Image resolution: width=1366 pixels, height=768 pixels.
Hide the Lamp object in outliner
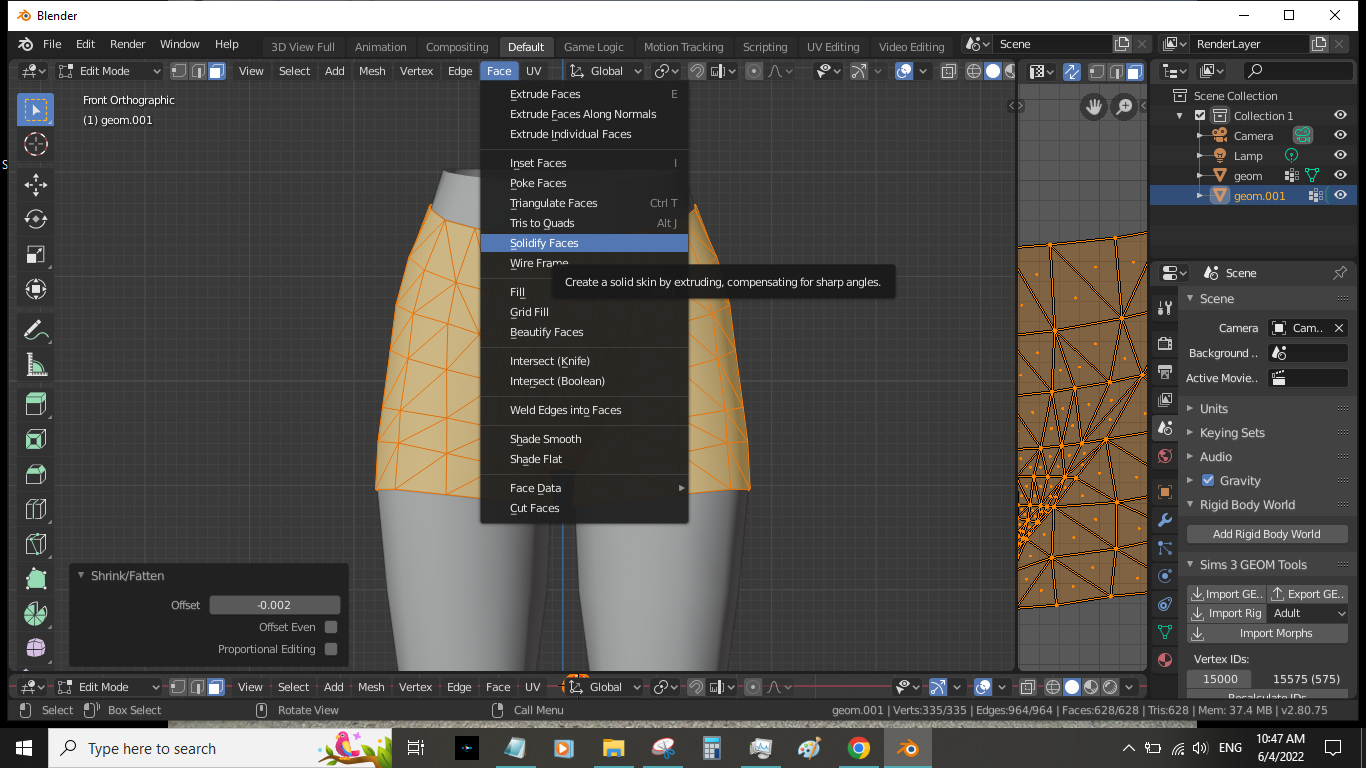[x=1341, y=155]
